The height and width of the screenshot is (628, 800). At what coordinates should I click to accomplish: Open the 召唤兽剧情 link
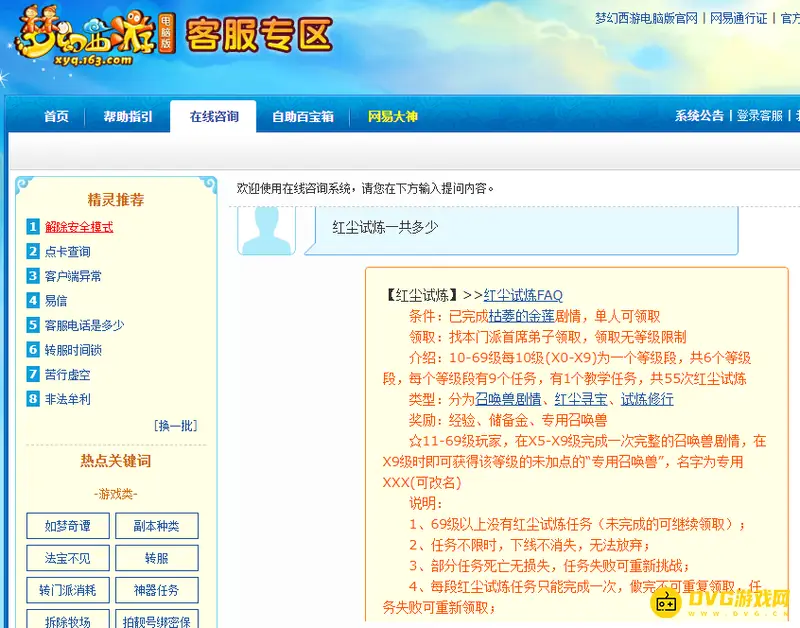tap(508, 399)
